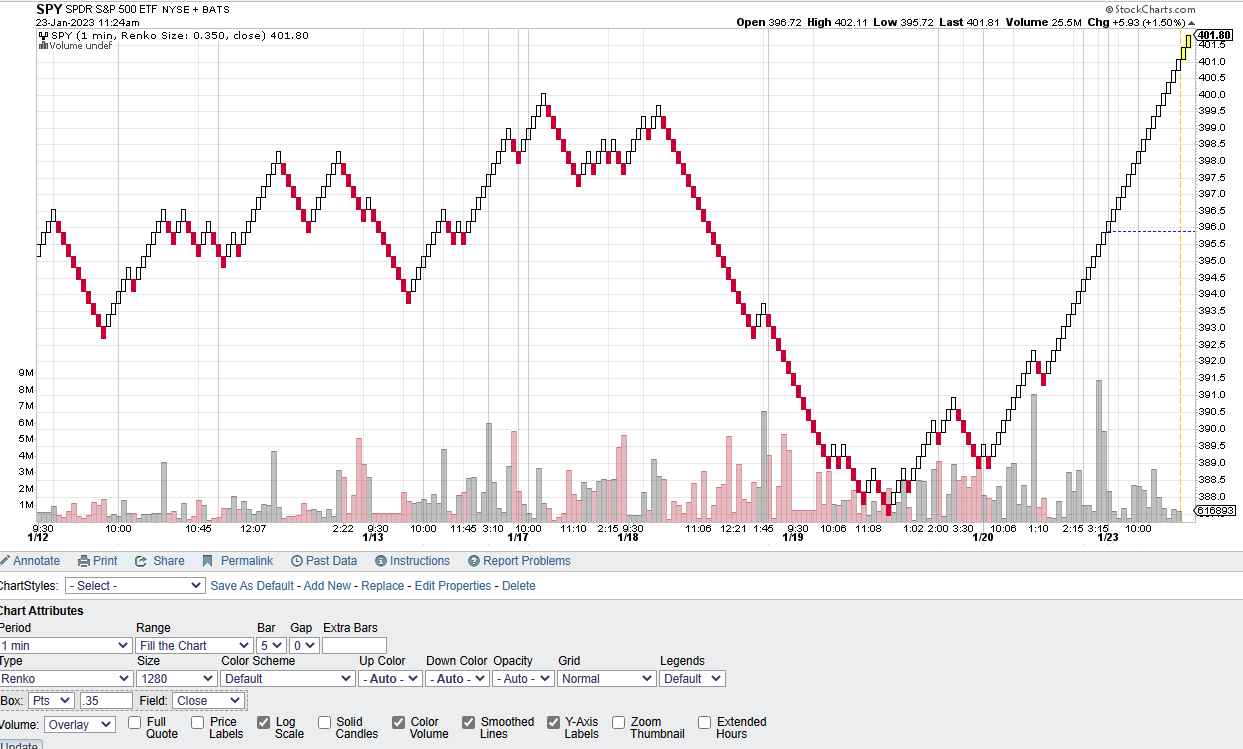
Task: Open the Legends dropdown
Action: [692, 678]
